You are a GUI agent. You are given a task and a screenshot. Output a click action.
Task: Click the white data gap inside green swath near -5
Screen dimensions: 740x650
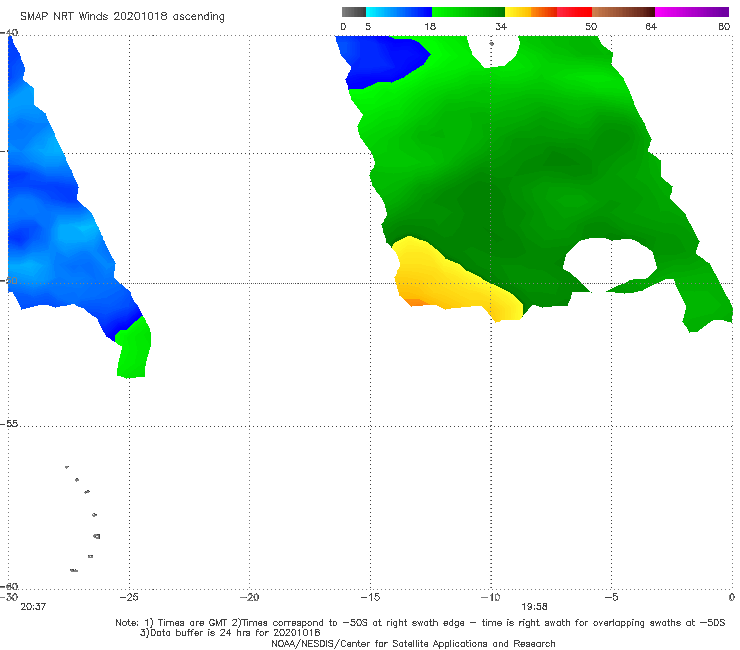(610, 262)
